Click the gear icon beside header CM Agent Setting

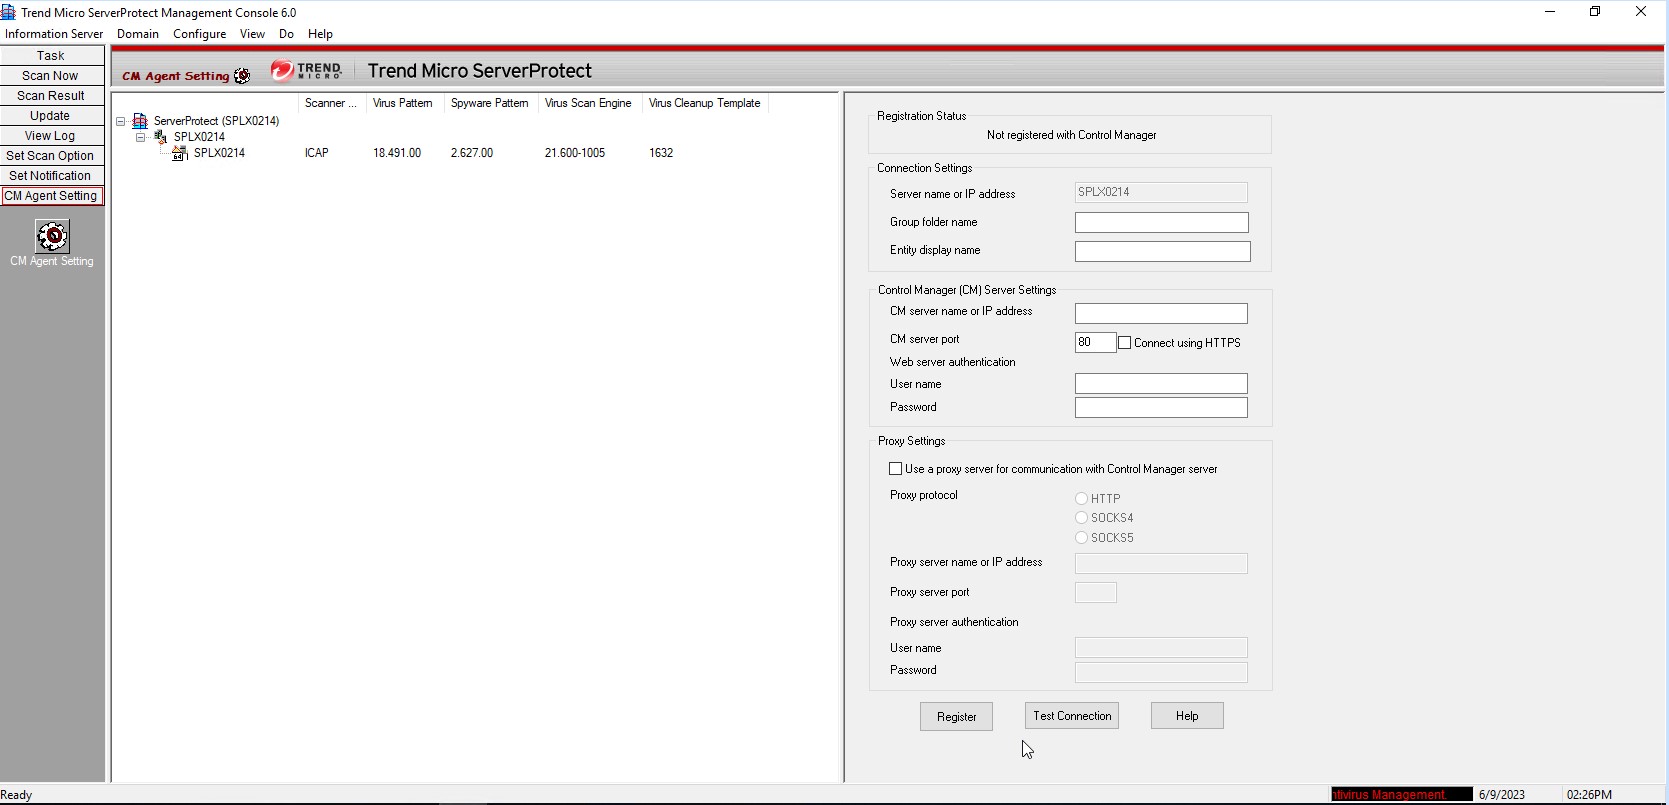242,76
